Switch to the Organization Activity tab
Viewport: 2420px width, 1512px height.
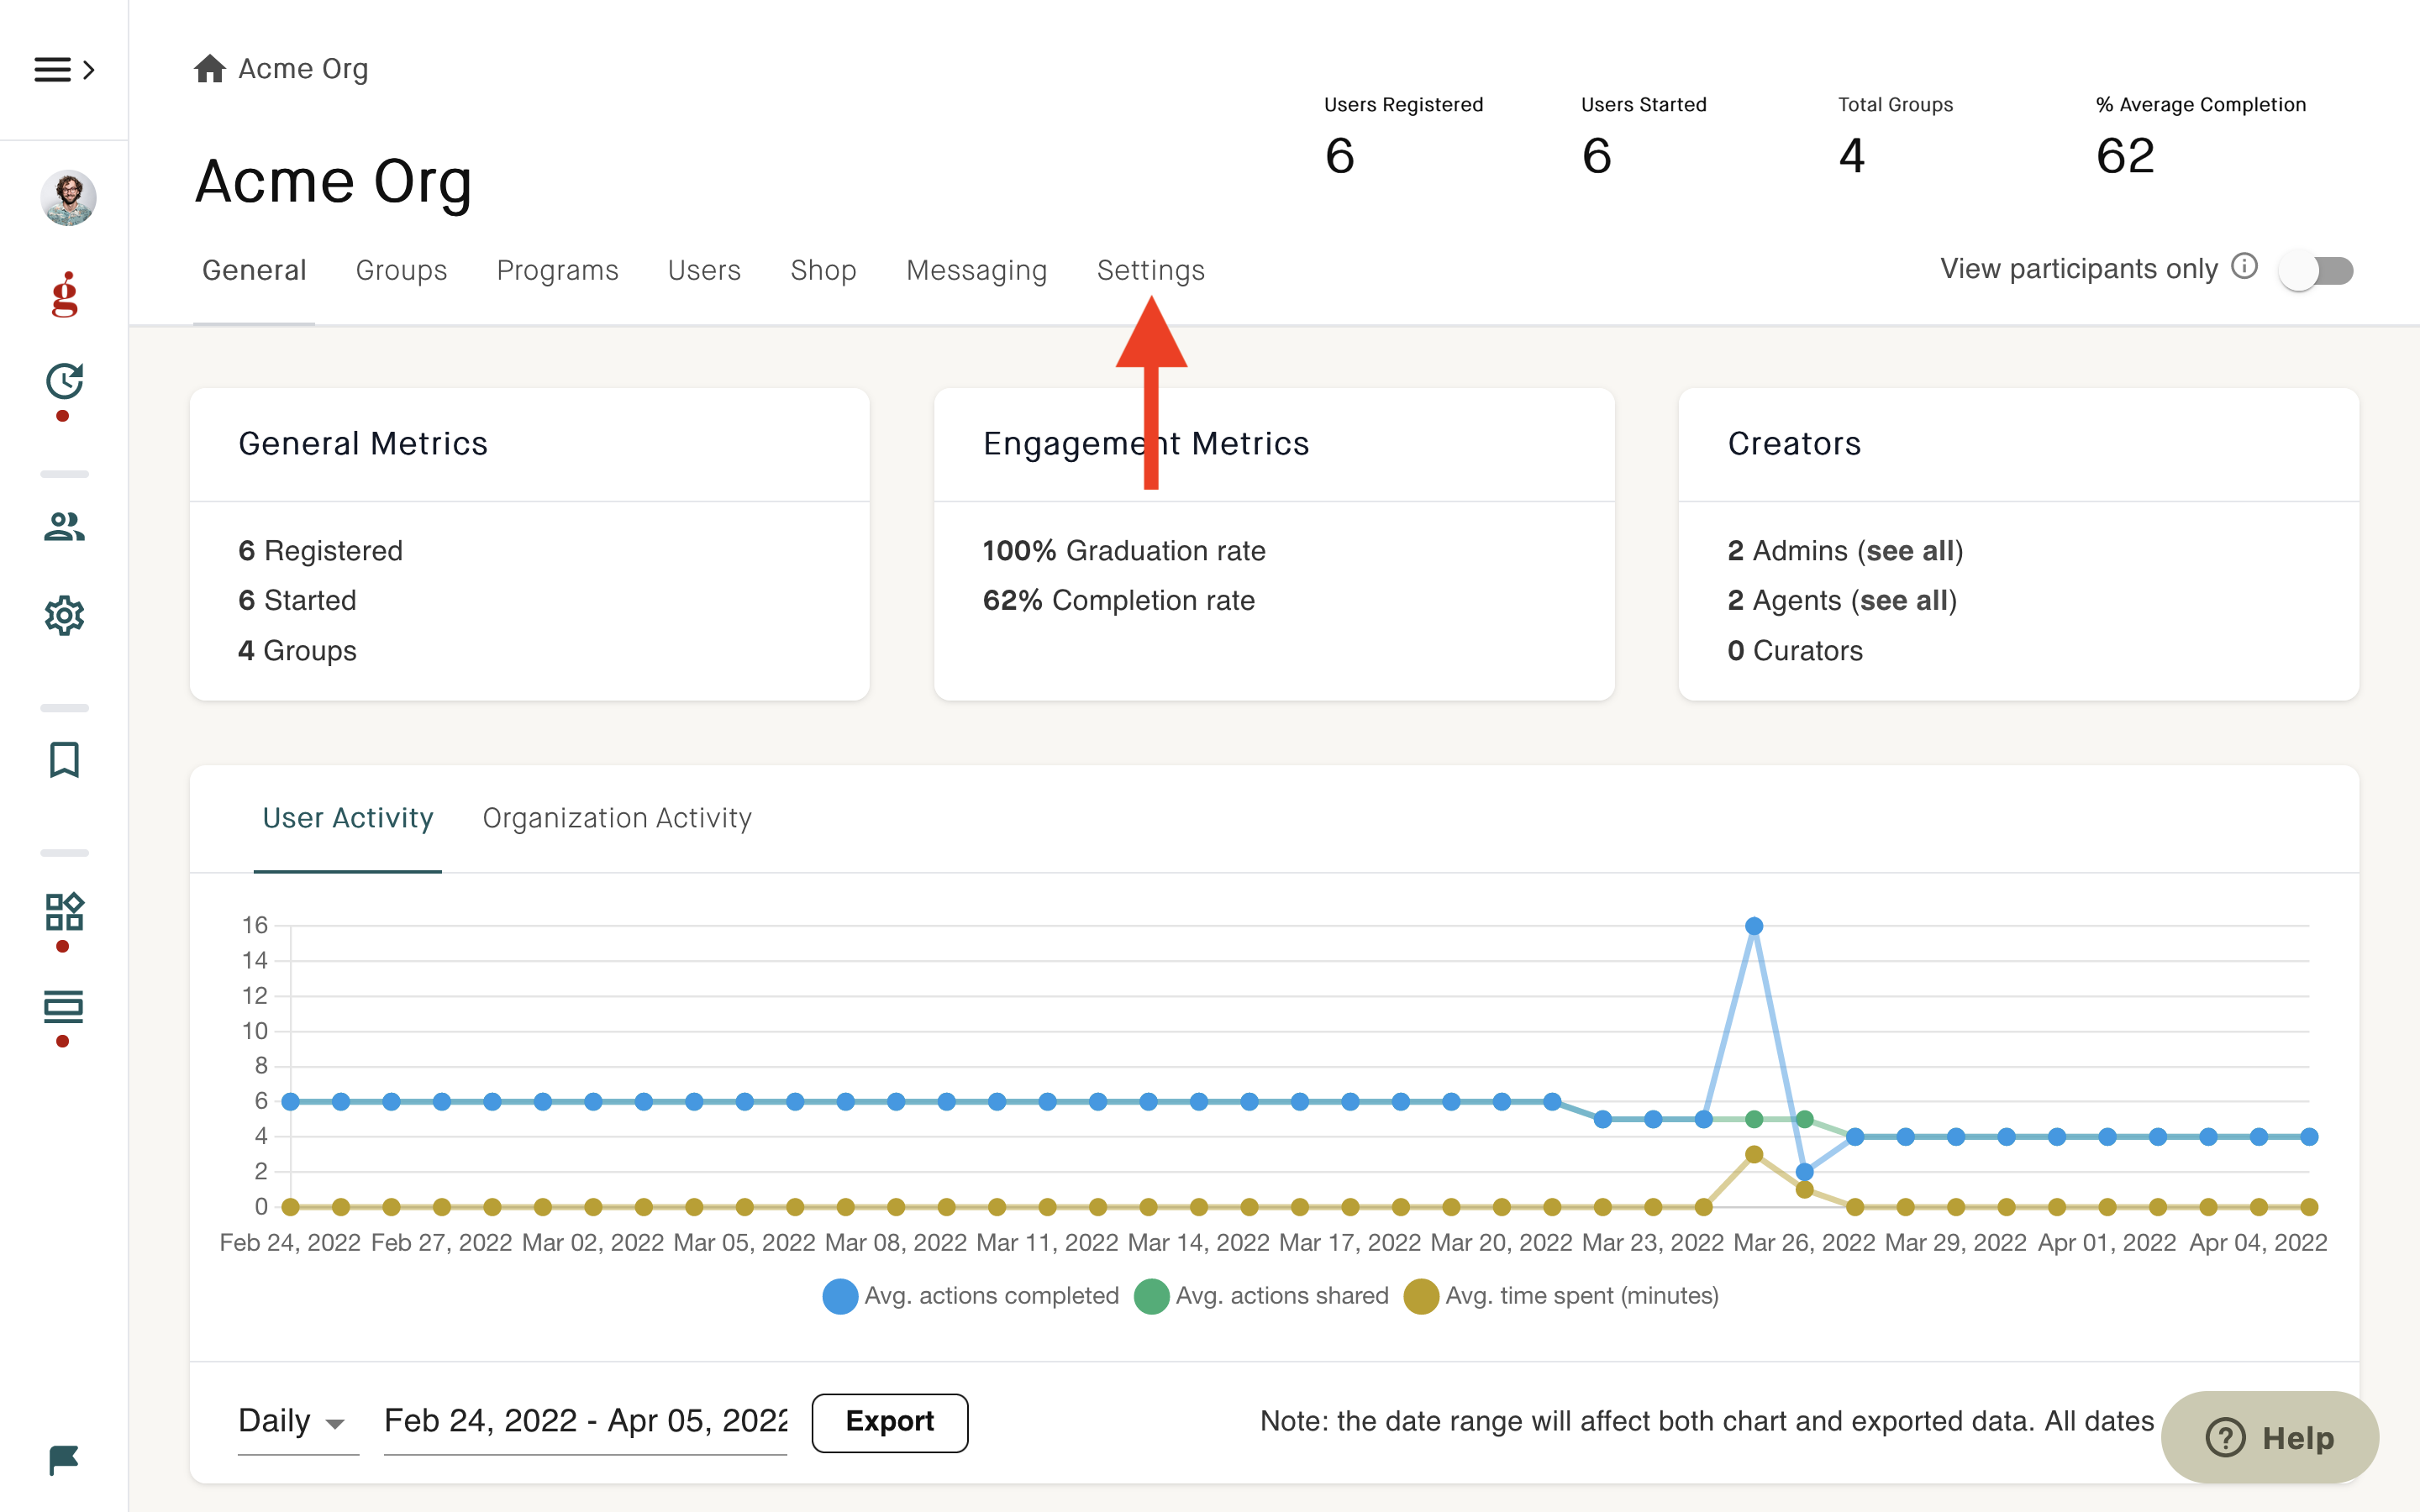[617, 818]
